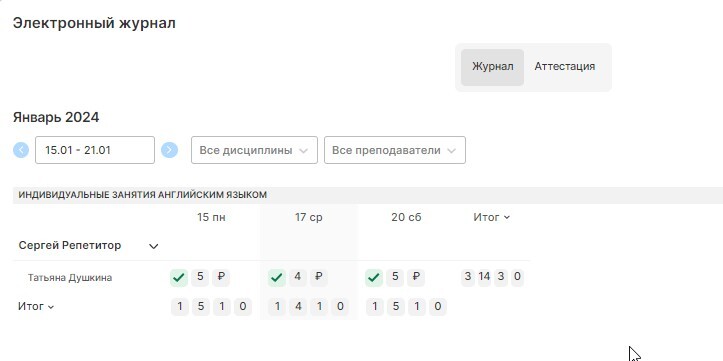Collapse the Сергей Репетитор group
The width and height of the screenshot is (723, 361).
(154, 246)
